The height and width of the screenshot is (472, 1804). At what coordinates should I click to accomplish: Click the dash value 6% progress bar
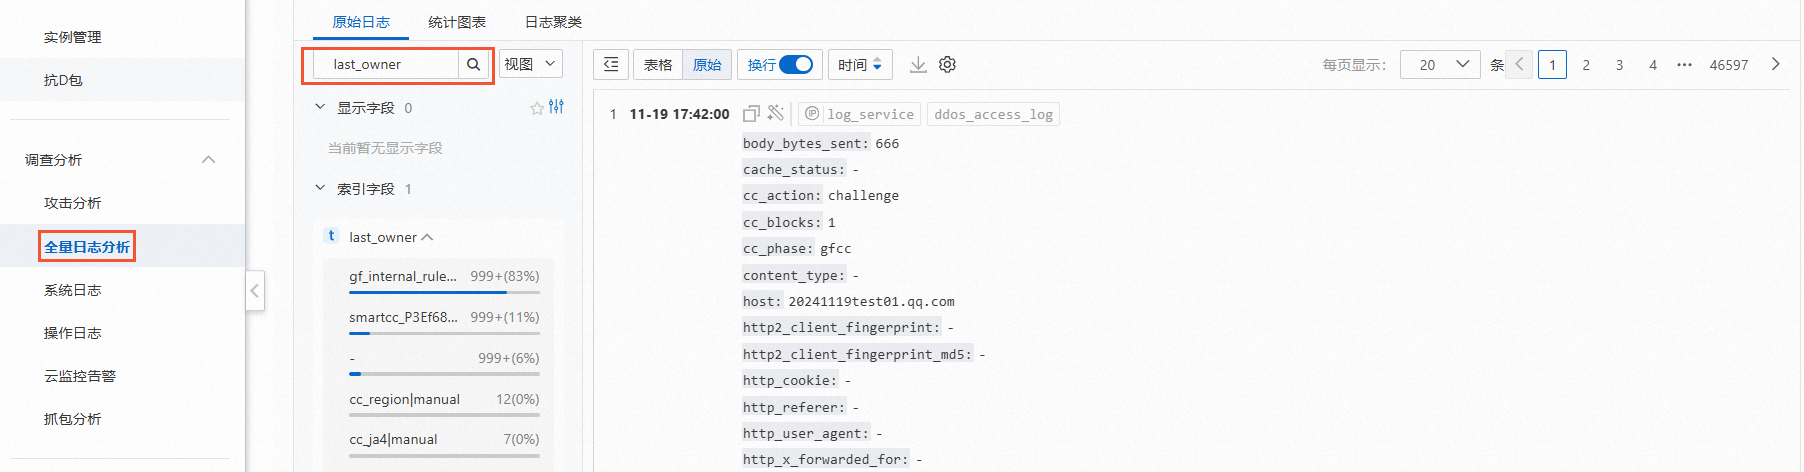pos(444,374)
